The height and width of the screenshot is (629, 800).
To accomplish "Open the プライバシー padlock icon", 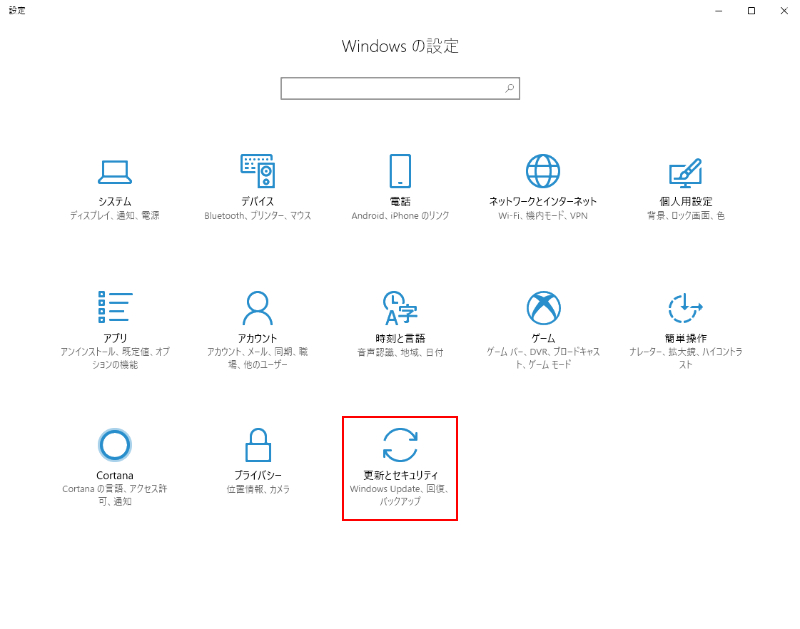I will [x=258, y=445].
